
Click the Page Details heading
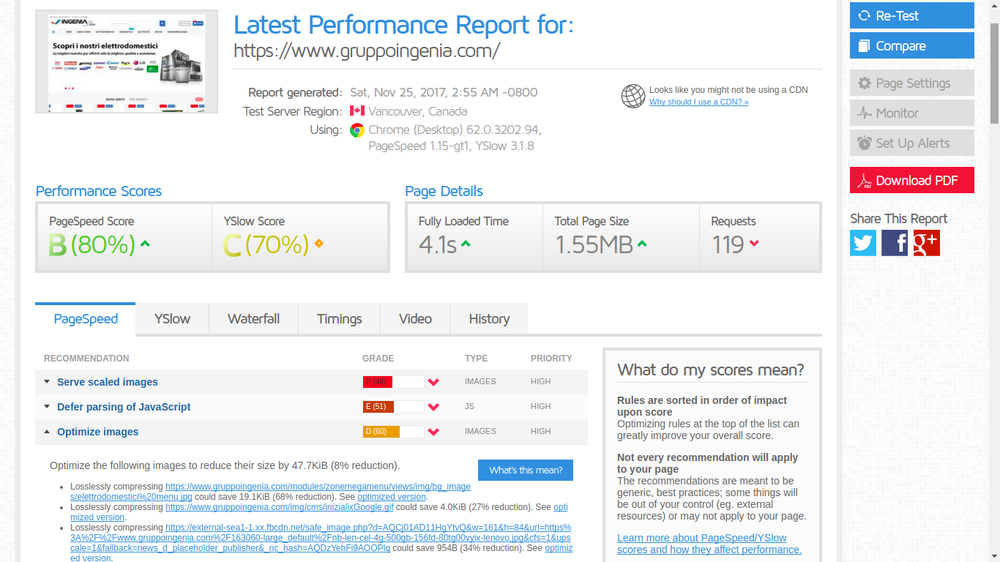pyautogui.click(x=444, y=191)
